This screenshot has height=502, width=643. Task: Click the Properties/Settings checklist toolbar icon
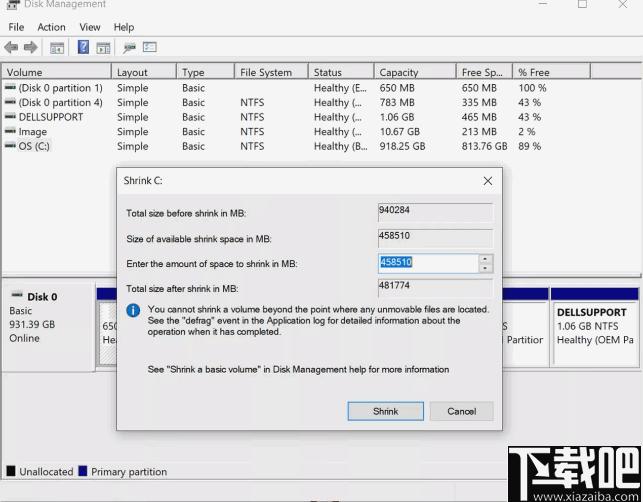pyautogui.click(x=150, y=48)
